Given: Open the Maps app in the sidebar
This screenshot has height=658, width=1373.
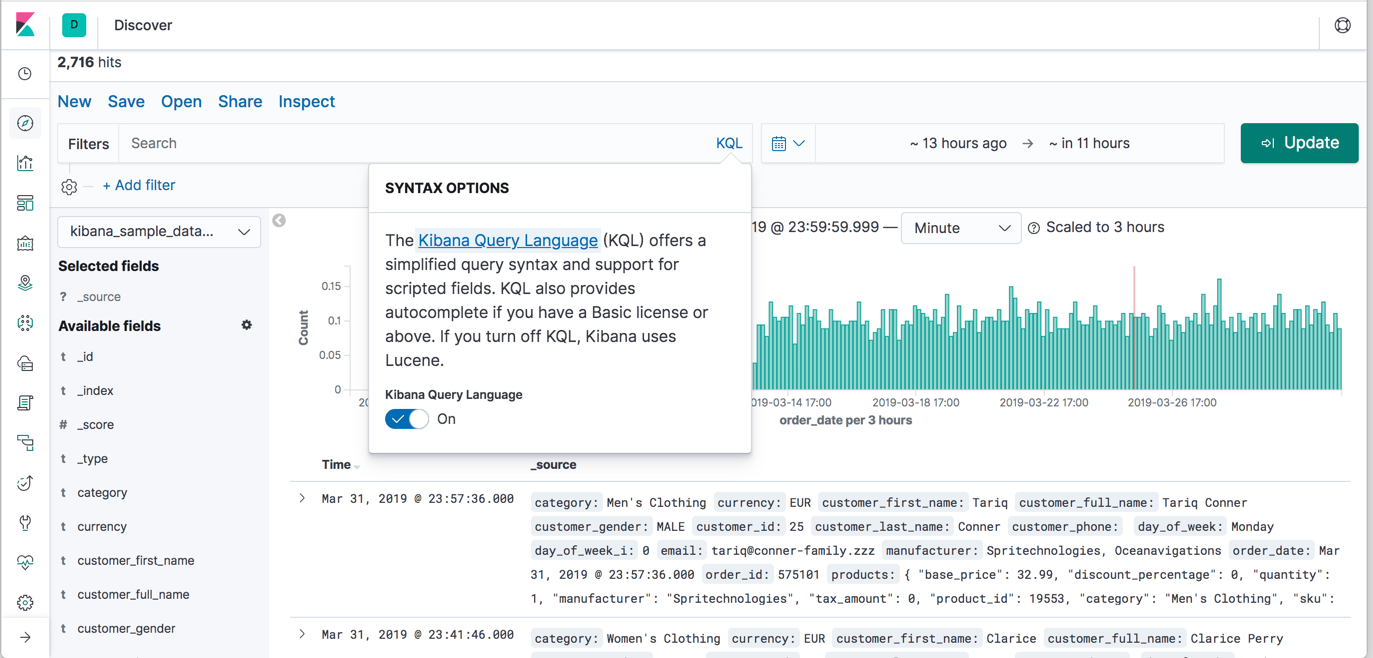Looking at the screenshot, I should [25, 282].
